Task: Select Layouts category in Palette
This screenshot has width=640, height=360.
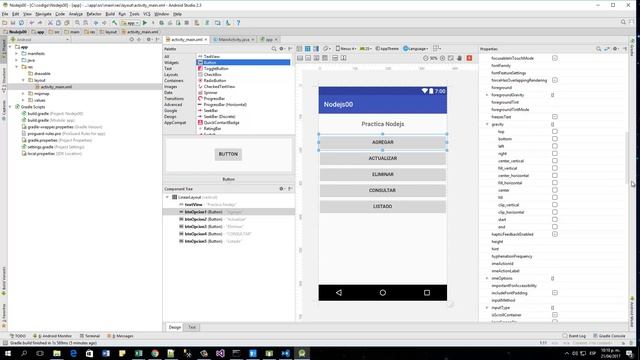Action: coord(171,75)
